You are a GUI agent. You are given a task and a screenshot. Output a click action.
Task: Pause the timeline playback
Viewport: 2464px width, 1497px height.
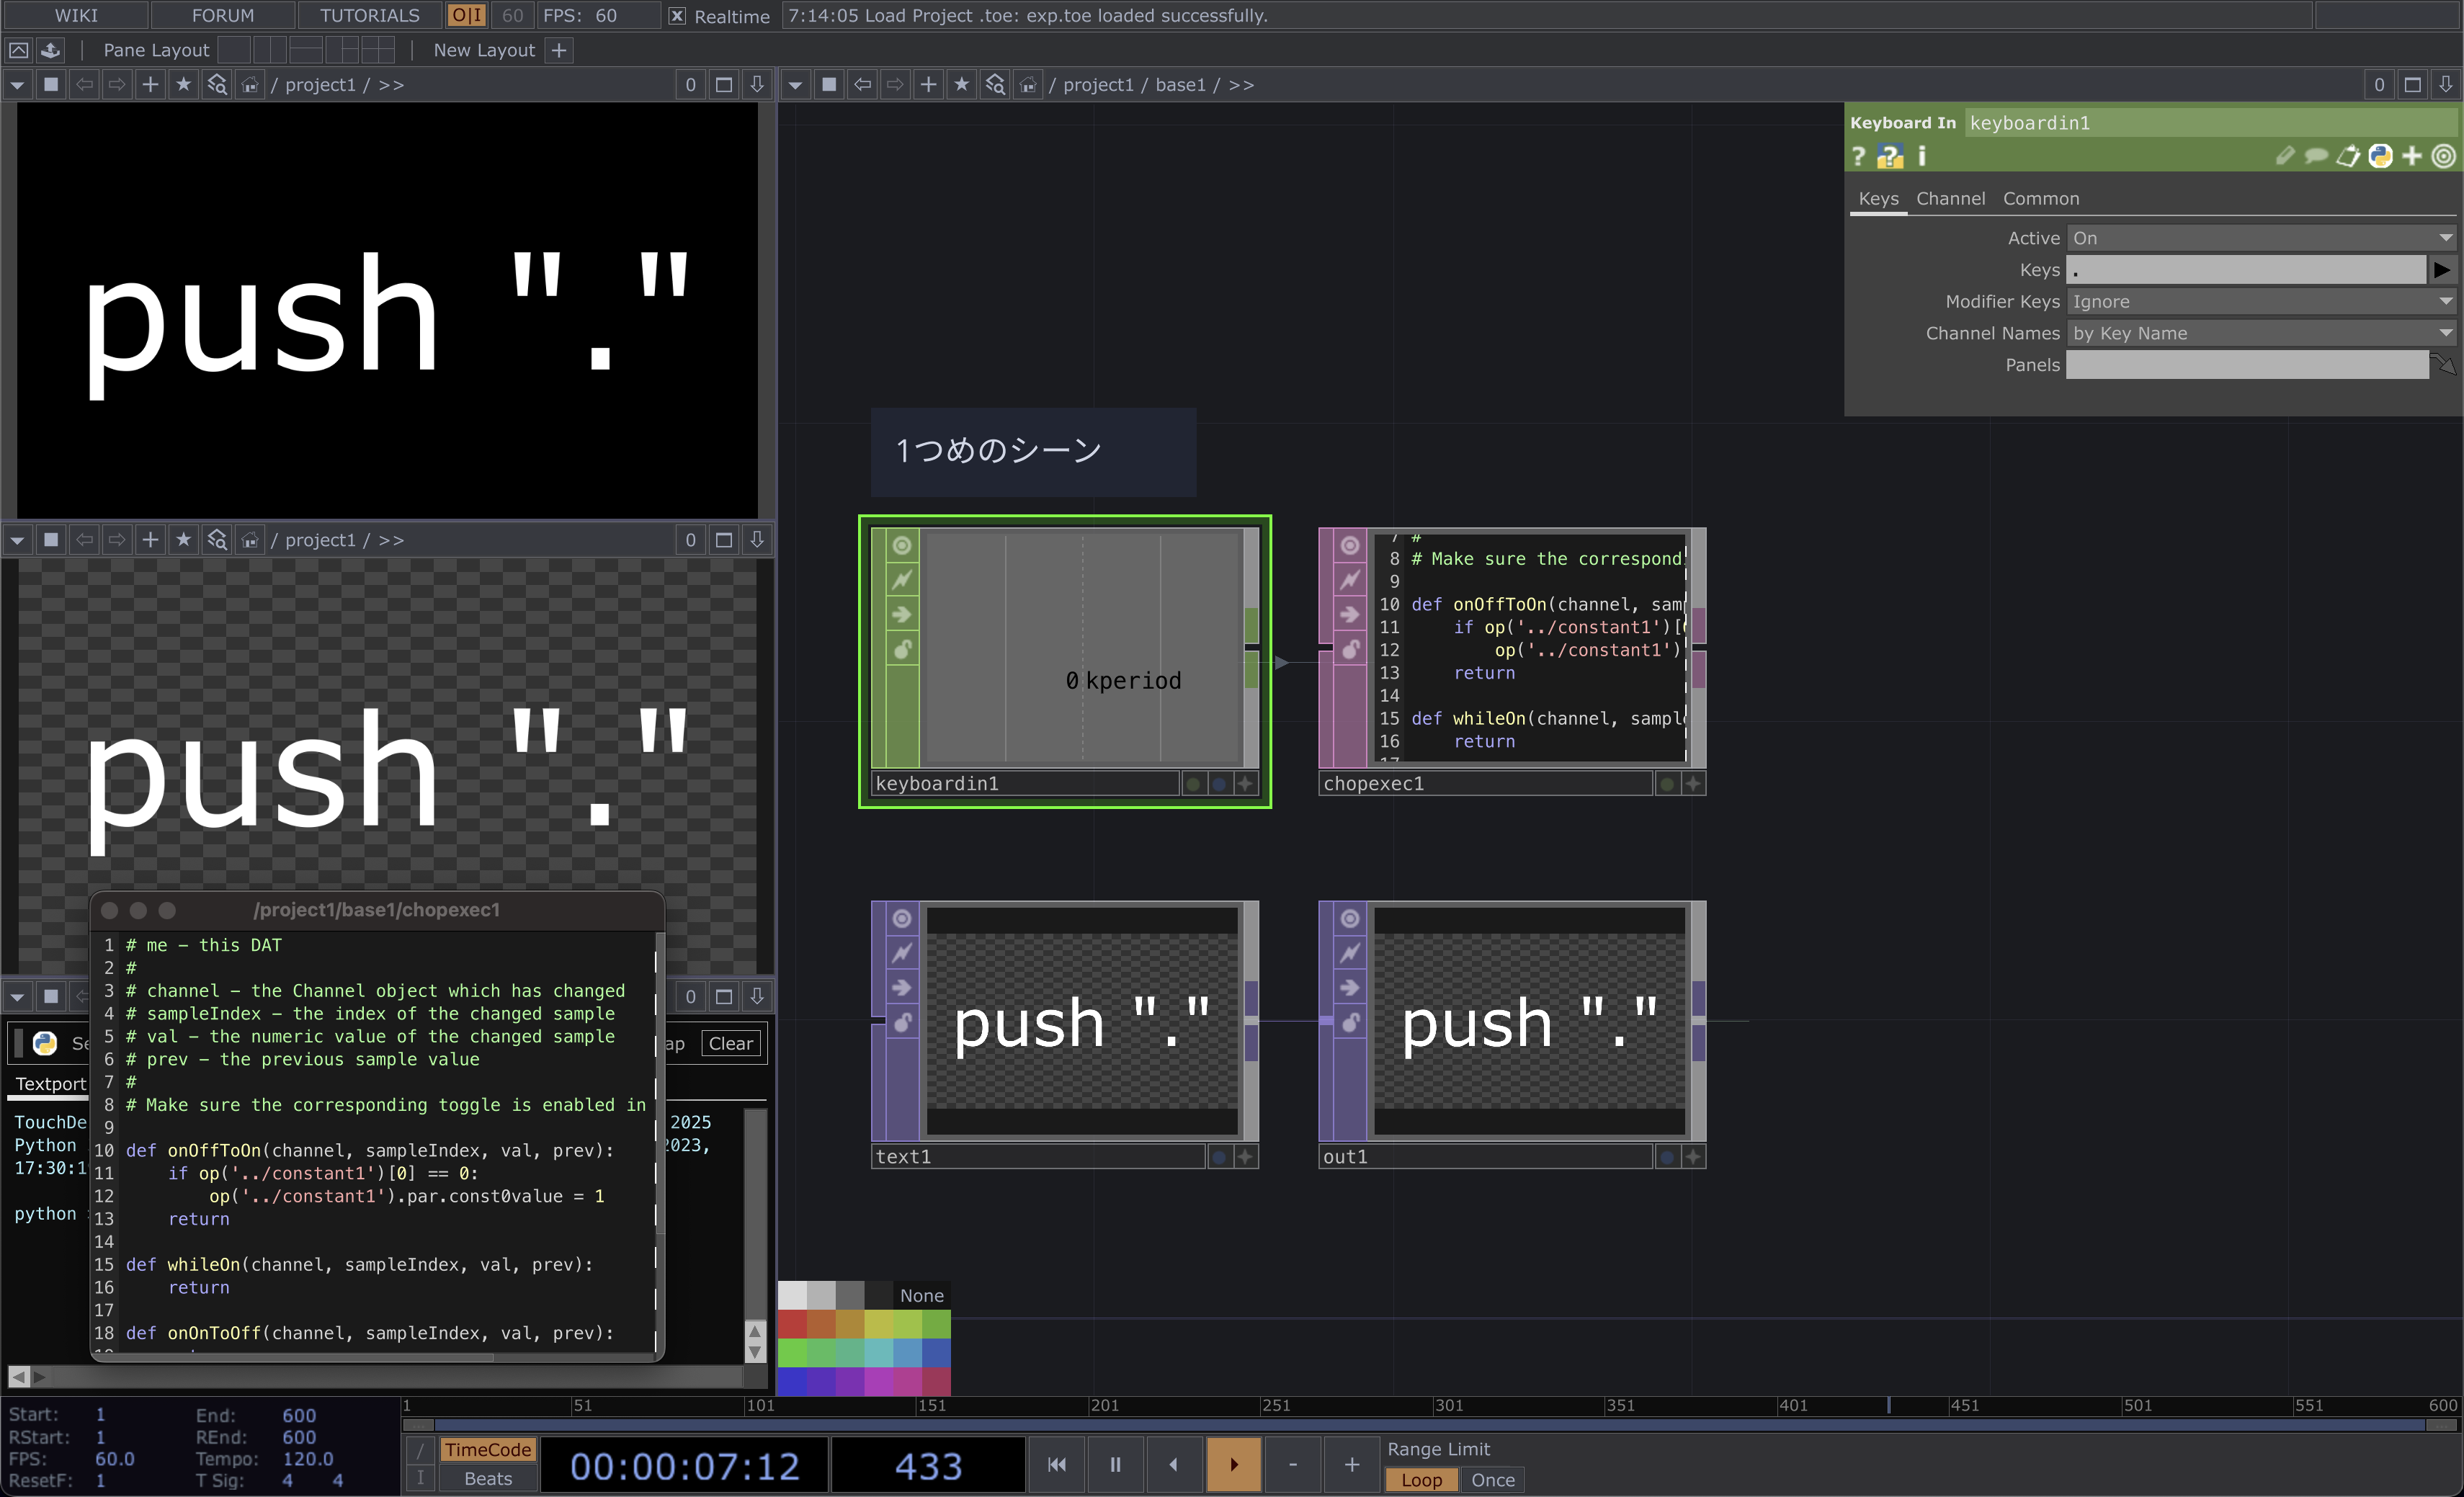pyautogui.click(x=1115, y=1465)
